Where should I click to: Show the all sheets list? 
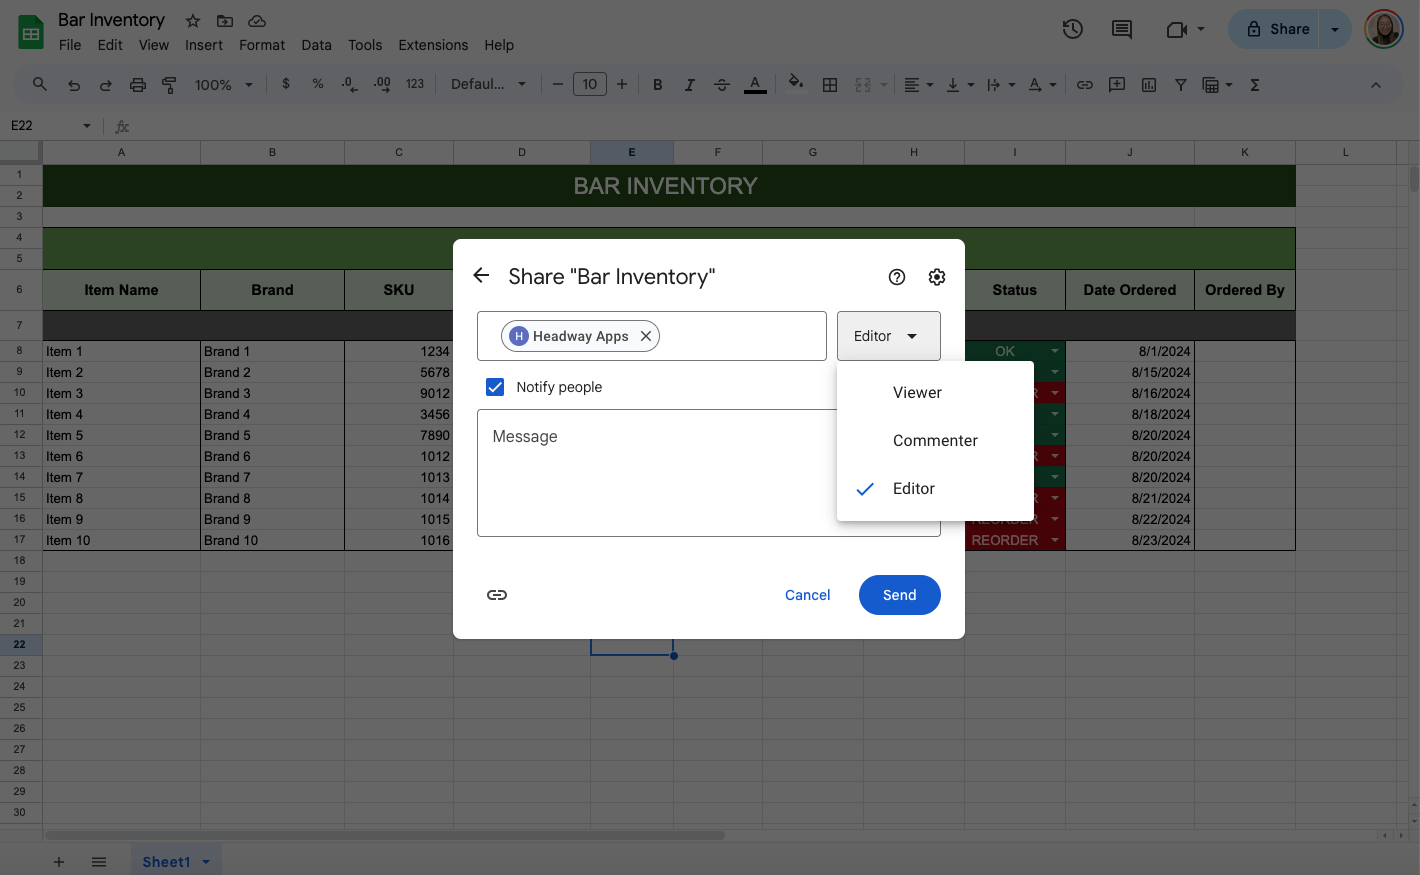[99, 862]
